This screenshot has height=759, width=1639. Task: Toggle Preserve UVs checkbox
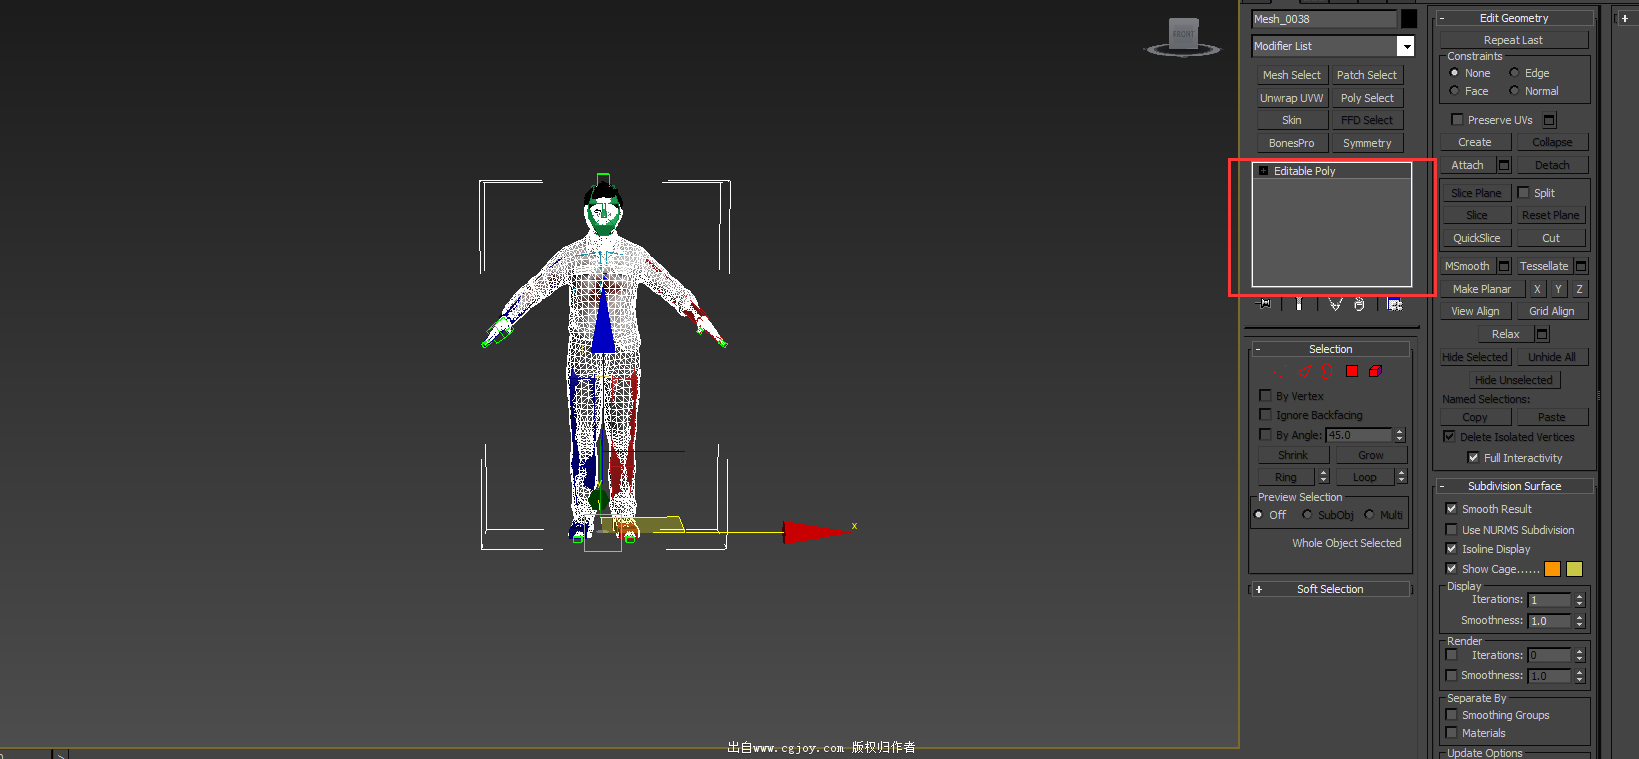point(1457,120)
